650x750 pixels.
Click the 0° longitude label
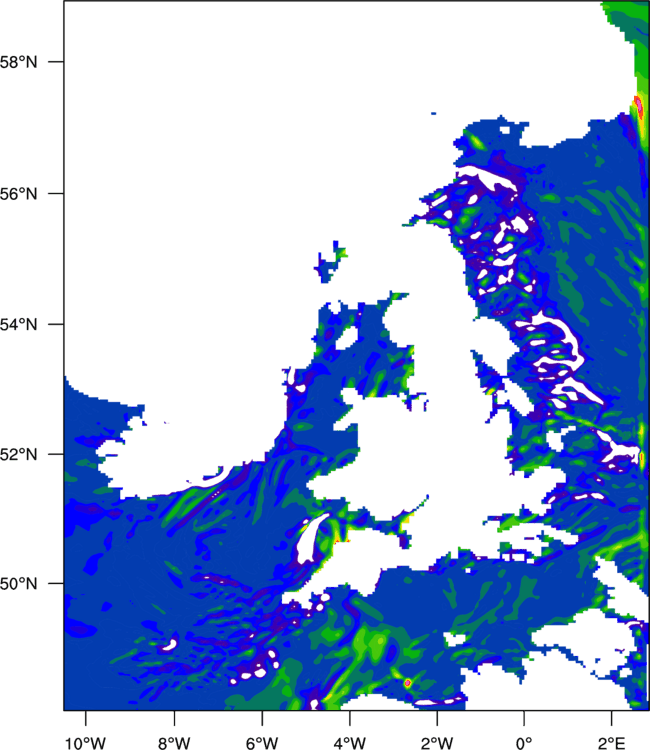[x=524, y=743]
